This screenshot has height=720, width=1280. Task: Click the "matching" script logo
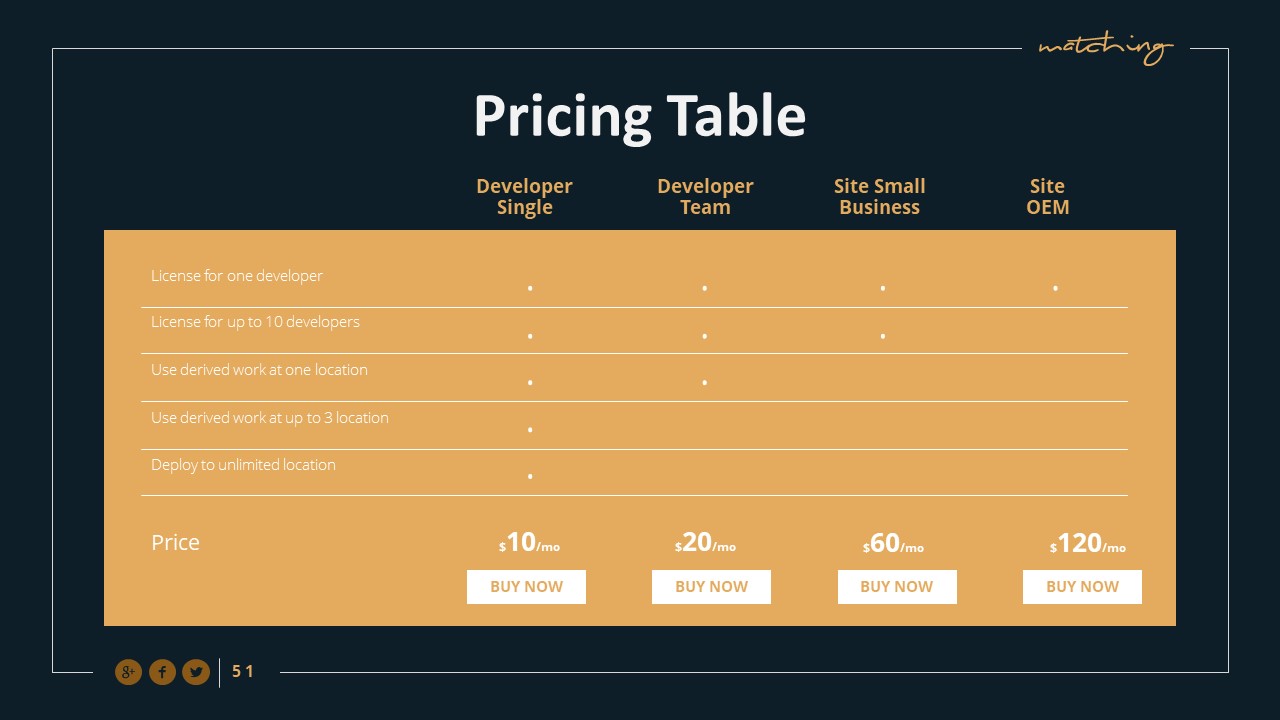(x=1105, y=47)
